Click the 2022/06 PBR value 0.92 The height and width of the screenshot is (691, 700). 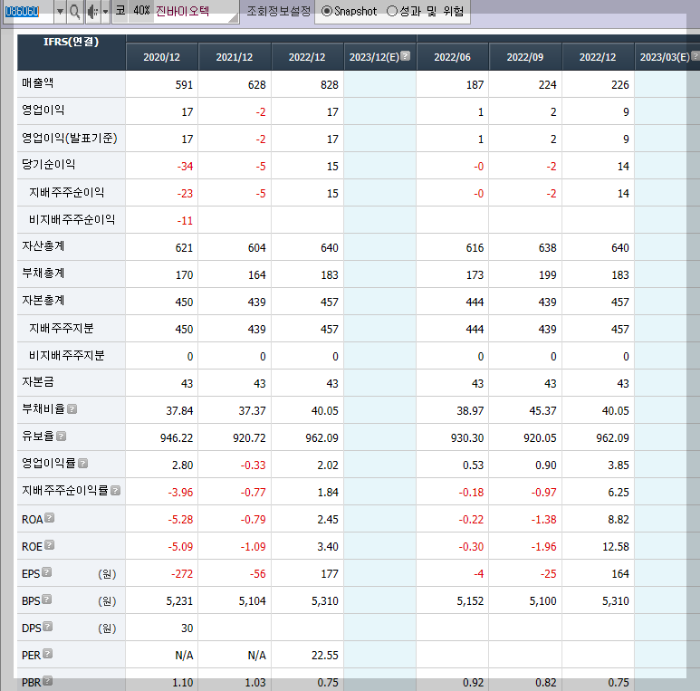[473, 683]
